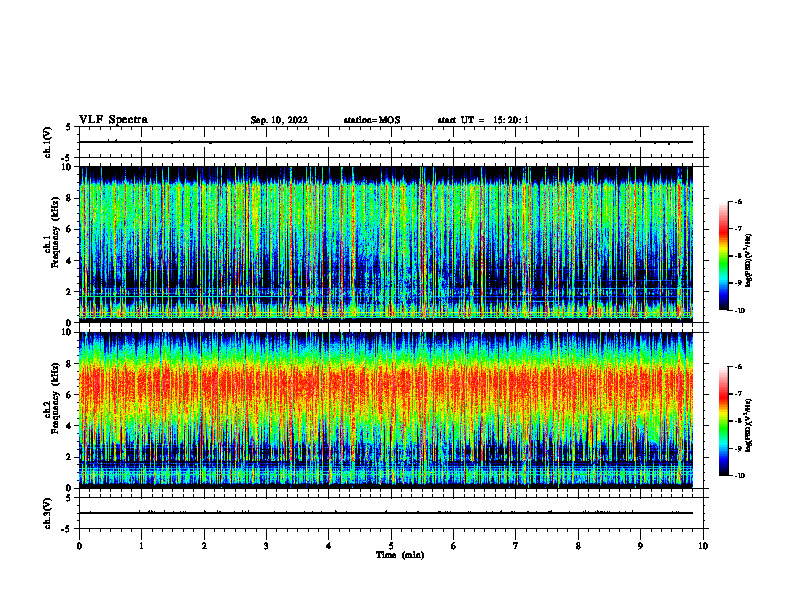Click the "ch.3(V)" axis label
This screenshot has width=792, height=612.
pyautogui.click(x=48, y=514)
